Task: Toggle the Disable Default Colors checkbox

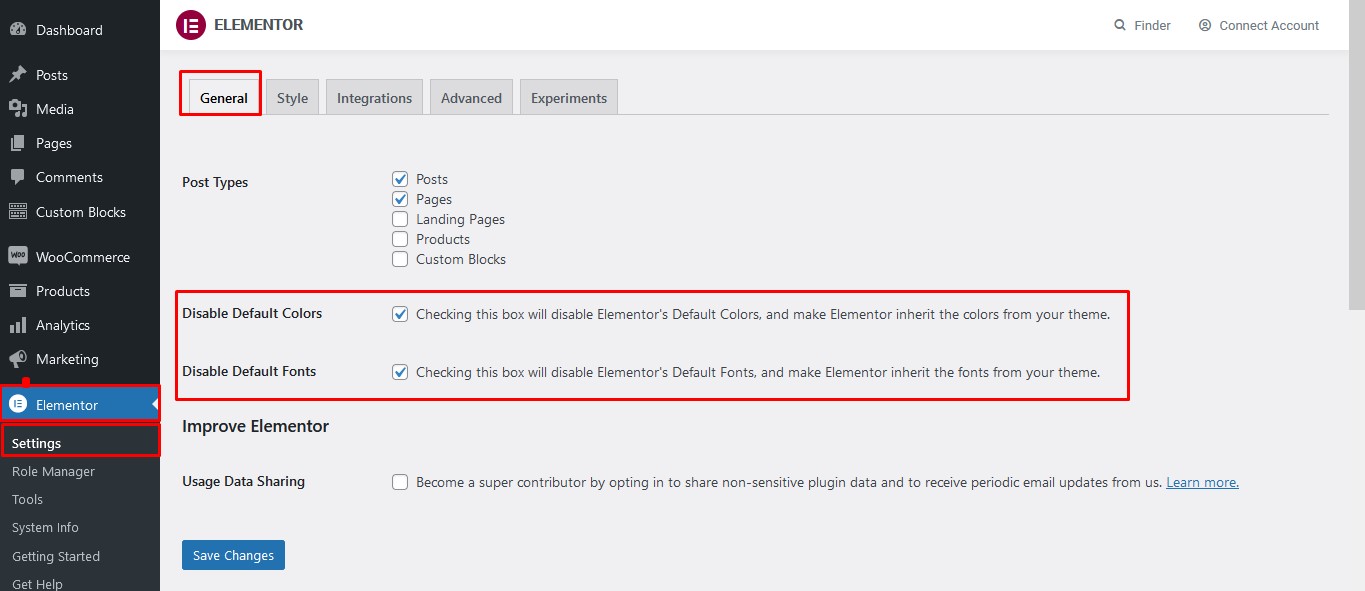Action: point(400,314)
